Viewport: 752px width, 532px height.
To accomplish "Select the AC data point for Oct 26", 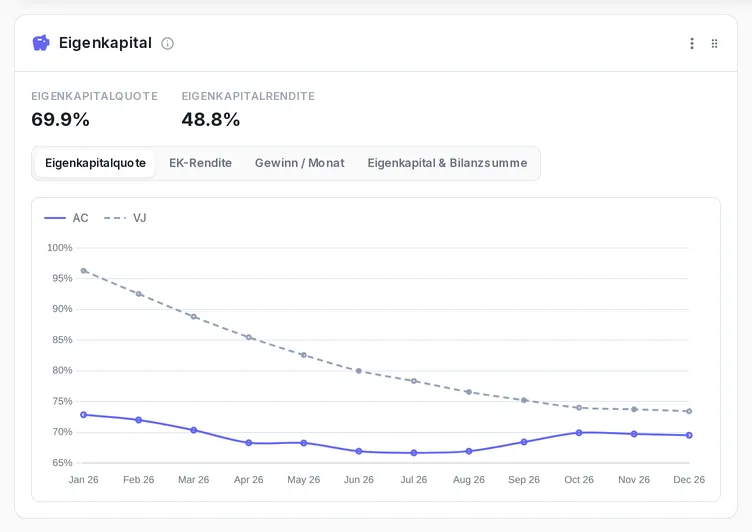I will [579, 433].
